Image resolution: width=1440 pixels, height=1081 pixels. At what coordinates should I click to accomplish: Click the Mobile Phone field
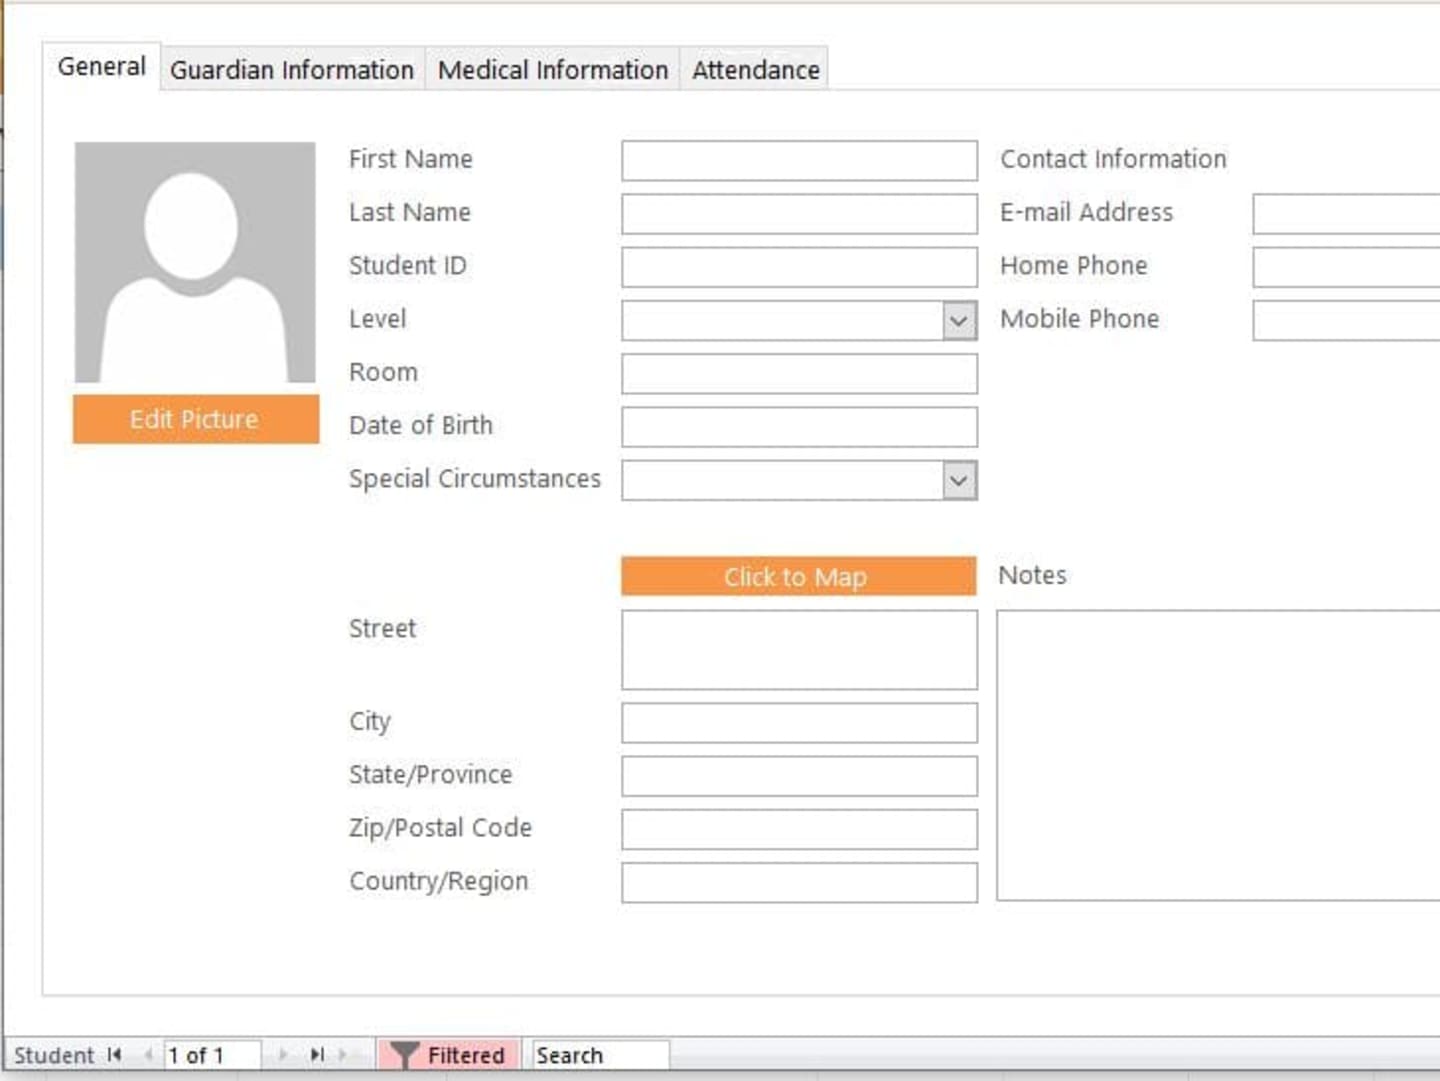(1346, 321)
